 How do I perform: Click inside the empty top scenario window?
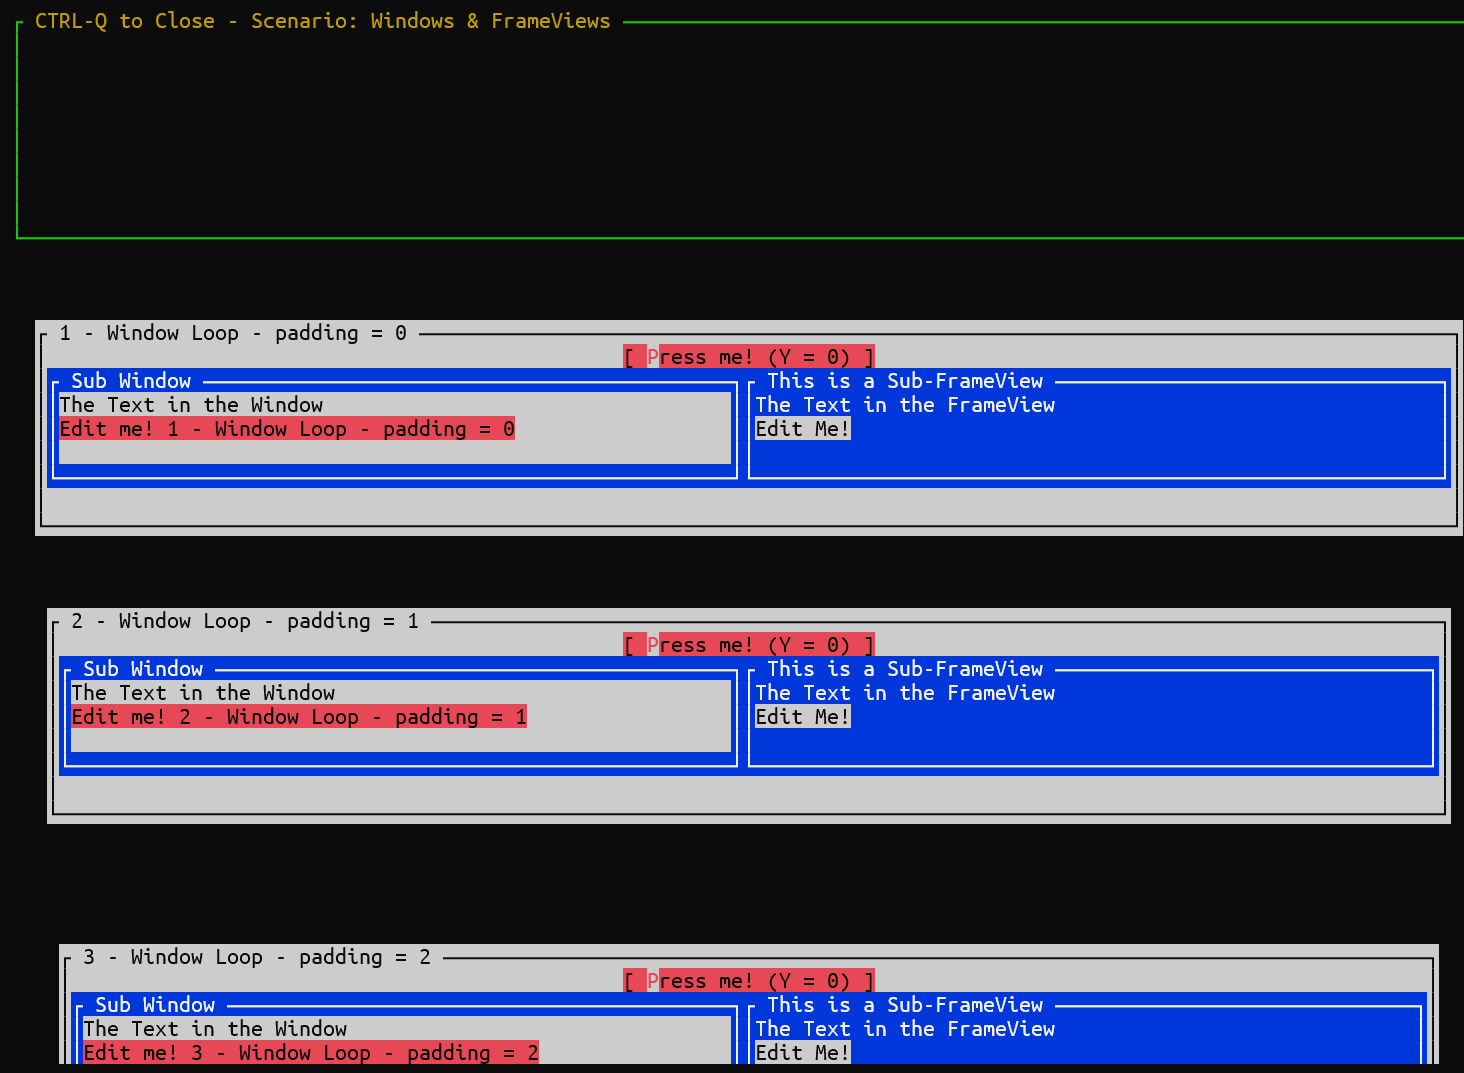700,140
